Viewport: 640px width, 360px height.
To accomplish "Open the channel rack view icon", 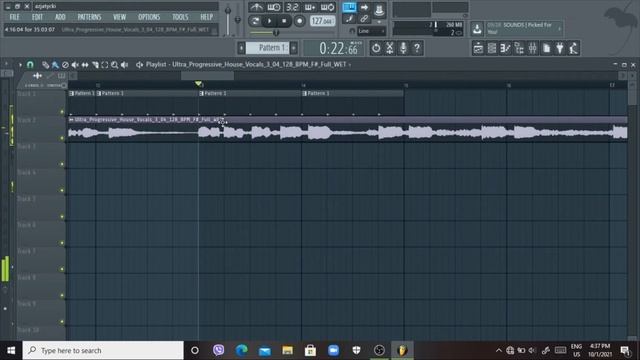I will 492,48.
